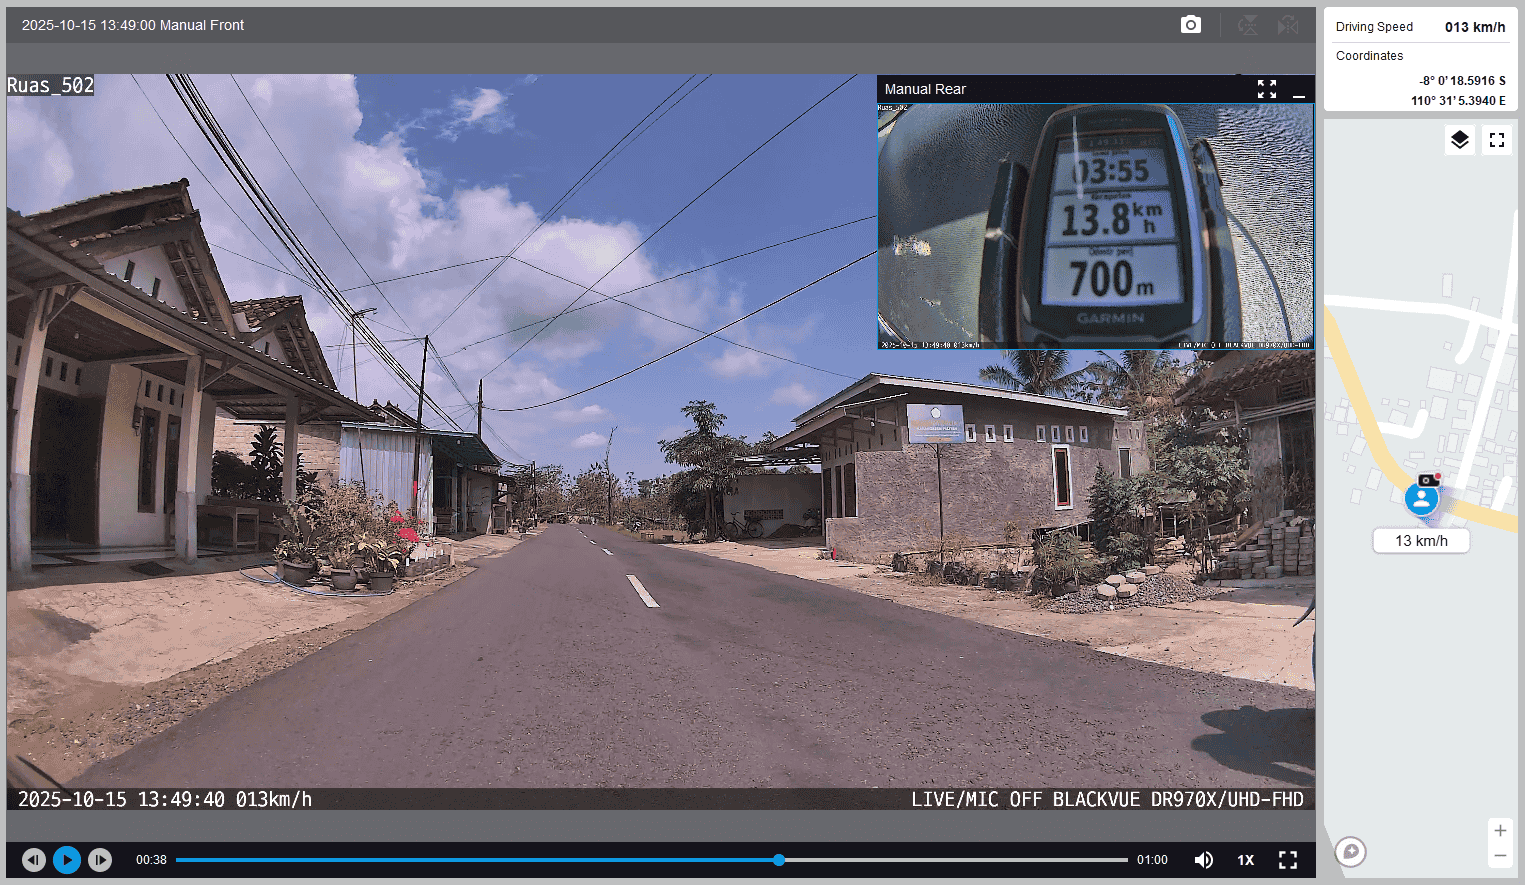Screen dimensions: 1525x885
Task: Minimize the Manual Rear camera window
Action: coord(1299,90)
